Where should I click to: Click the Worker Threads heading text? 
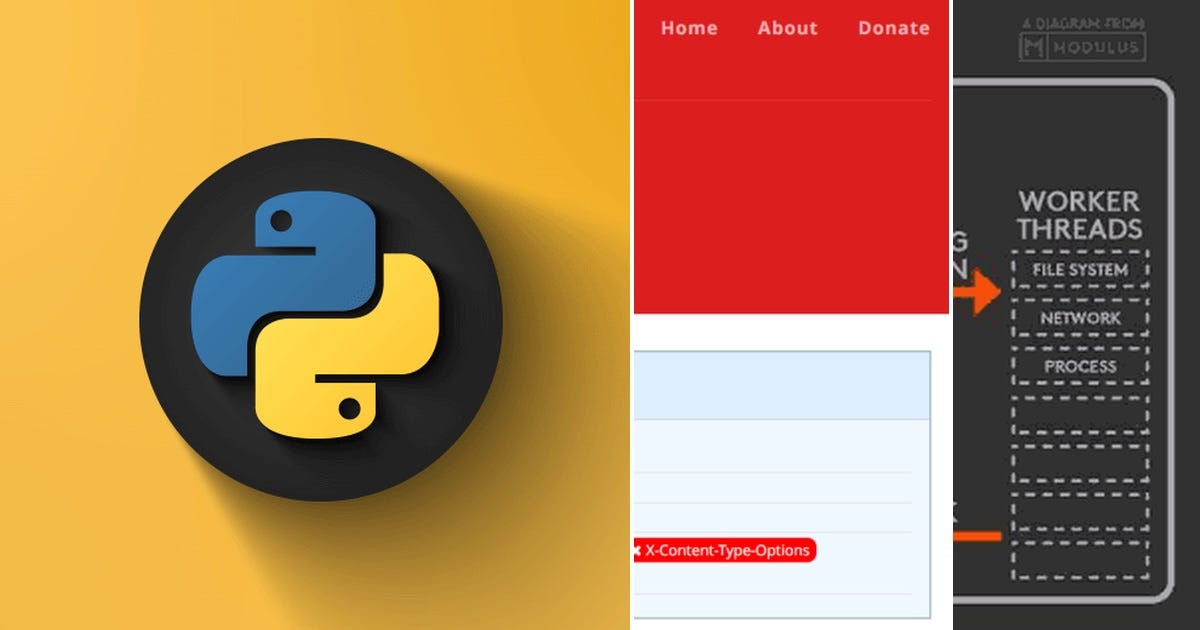(1080, 212)
